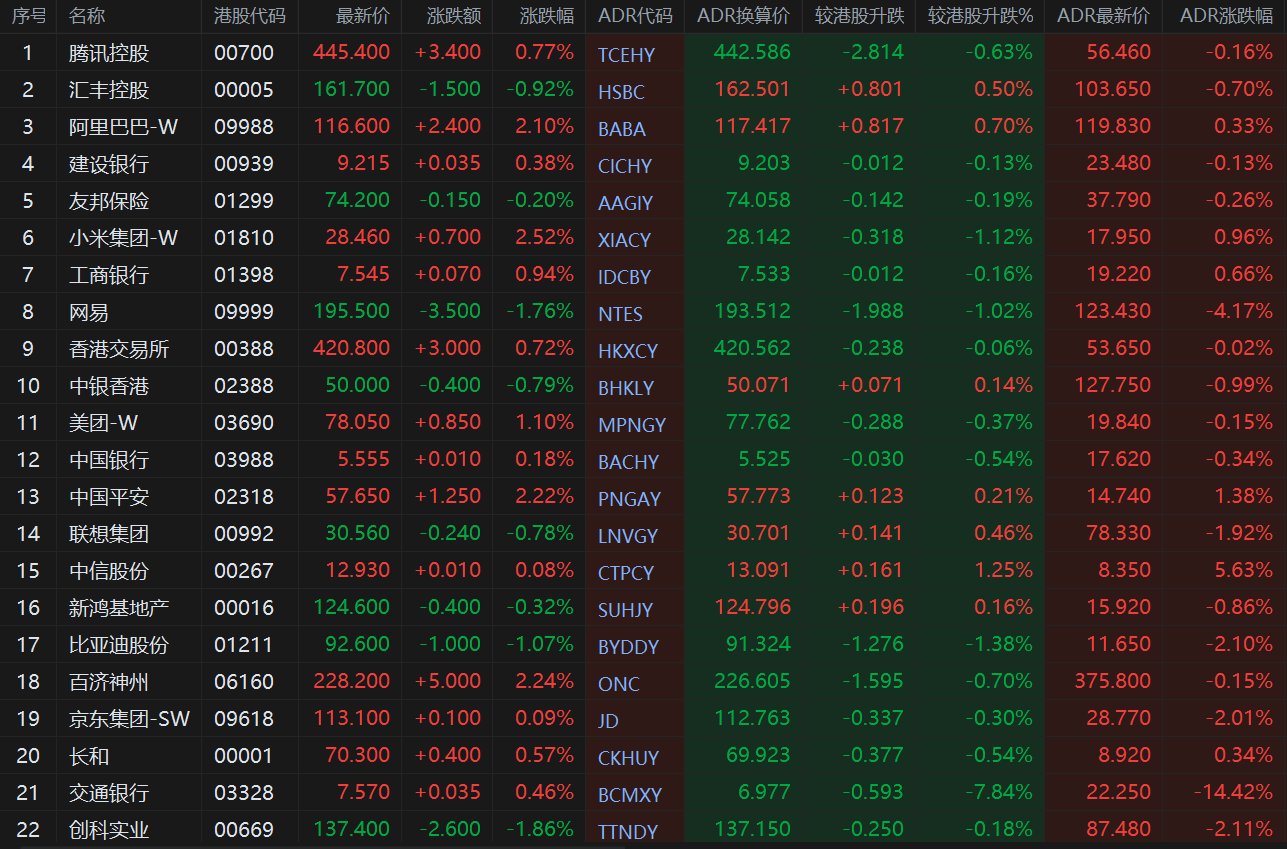Click the HSBC ADR ticker
Image resolution: width=1287 pixels, height=849 pixels.
click(x=621, y=92)
